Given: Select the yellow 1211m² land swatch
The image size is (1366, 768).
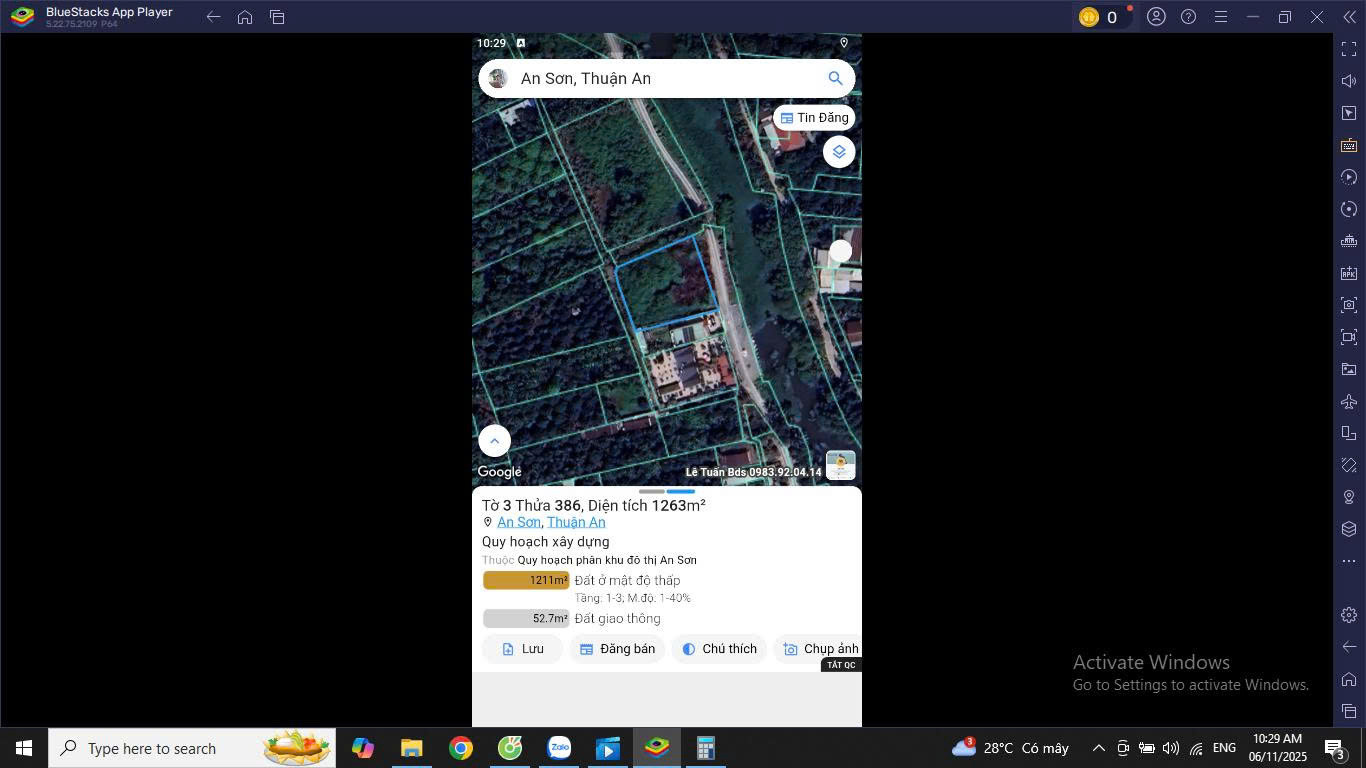Looking at the screenshot, I should (526, 580).
